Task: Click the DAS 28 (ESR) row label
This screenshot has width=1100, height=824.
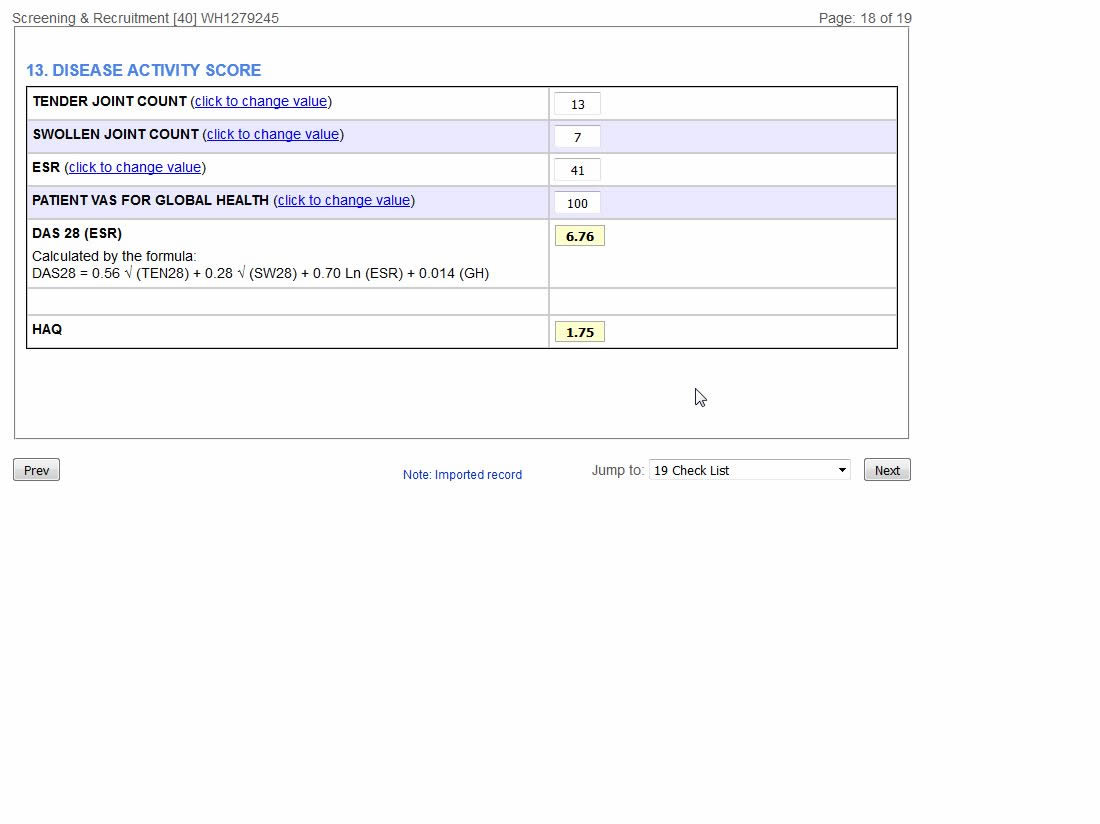Action: click(x=77, y=233)
